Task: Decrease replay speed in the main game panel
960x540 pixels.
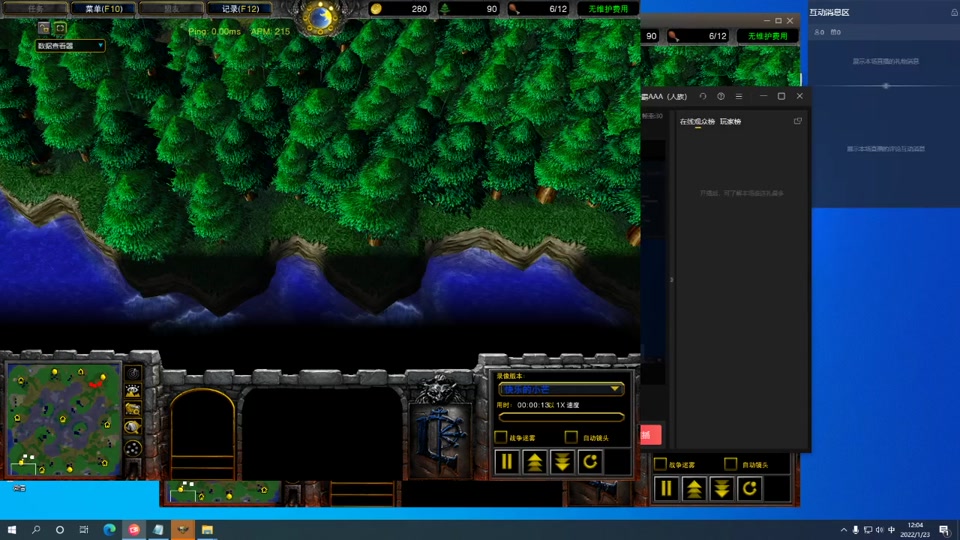Action: [x=562, y=462]
